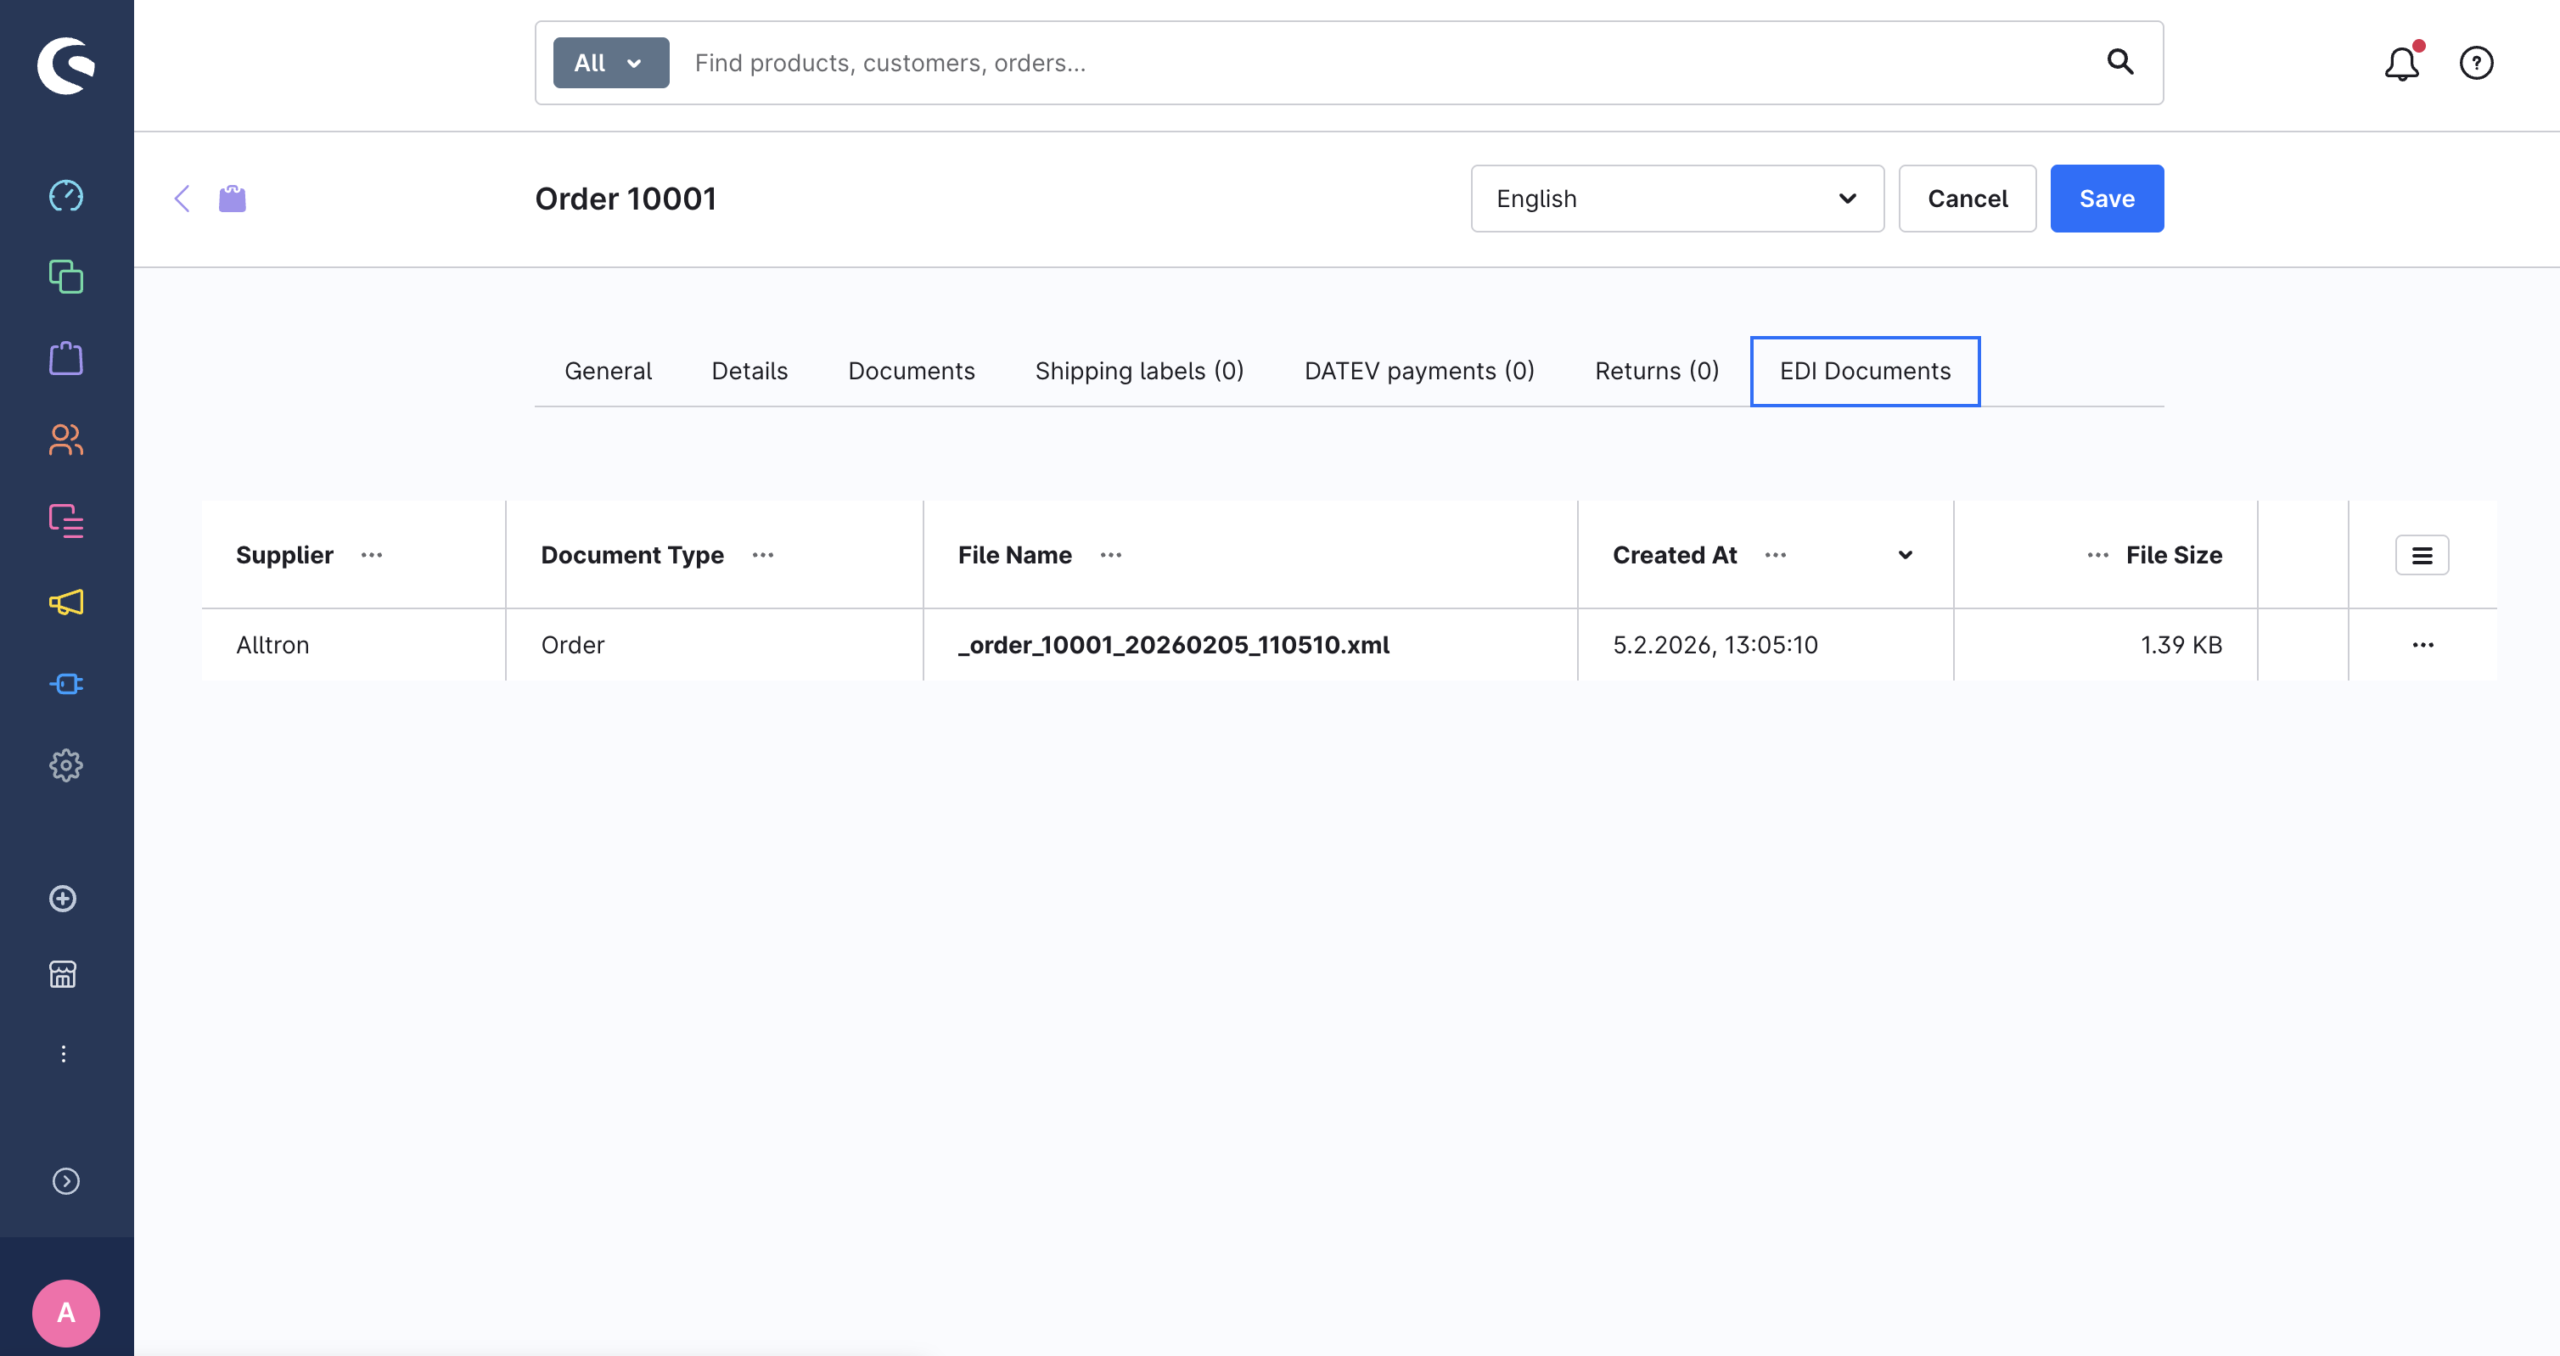Expand the collapsed sidebar menu
The image size is (2560, 1356).
[x=66, y=1181]
